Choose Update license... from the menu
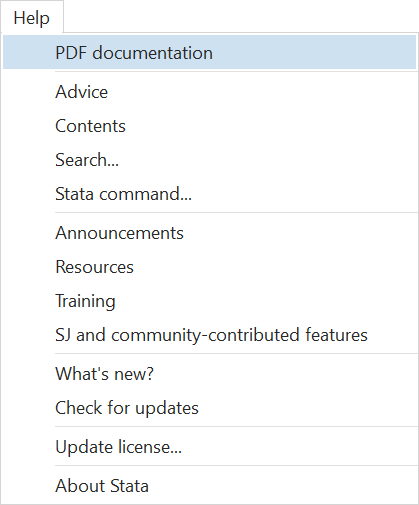This screenshot has width=419, height=505. (x=209, y=447)
